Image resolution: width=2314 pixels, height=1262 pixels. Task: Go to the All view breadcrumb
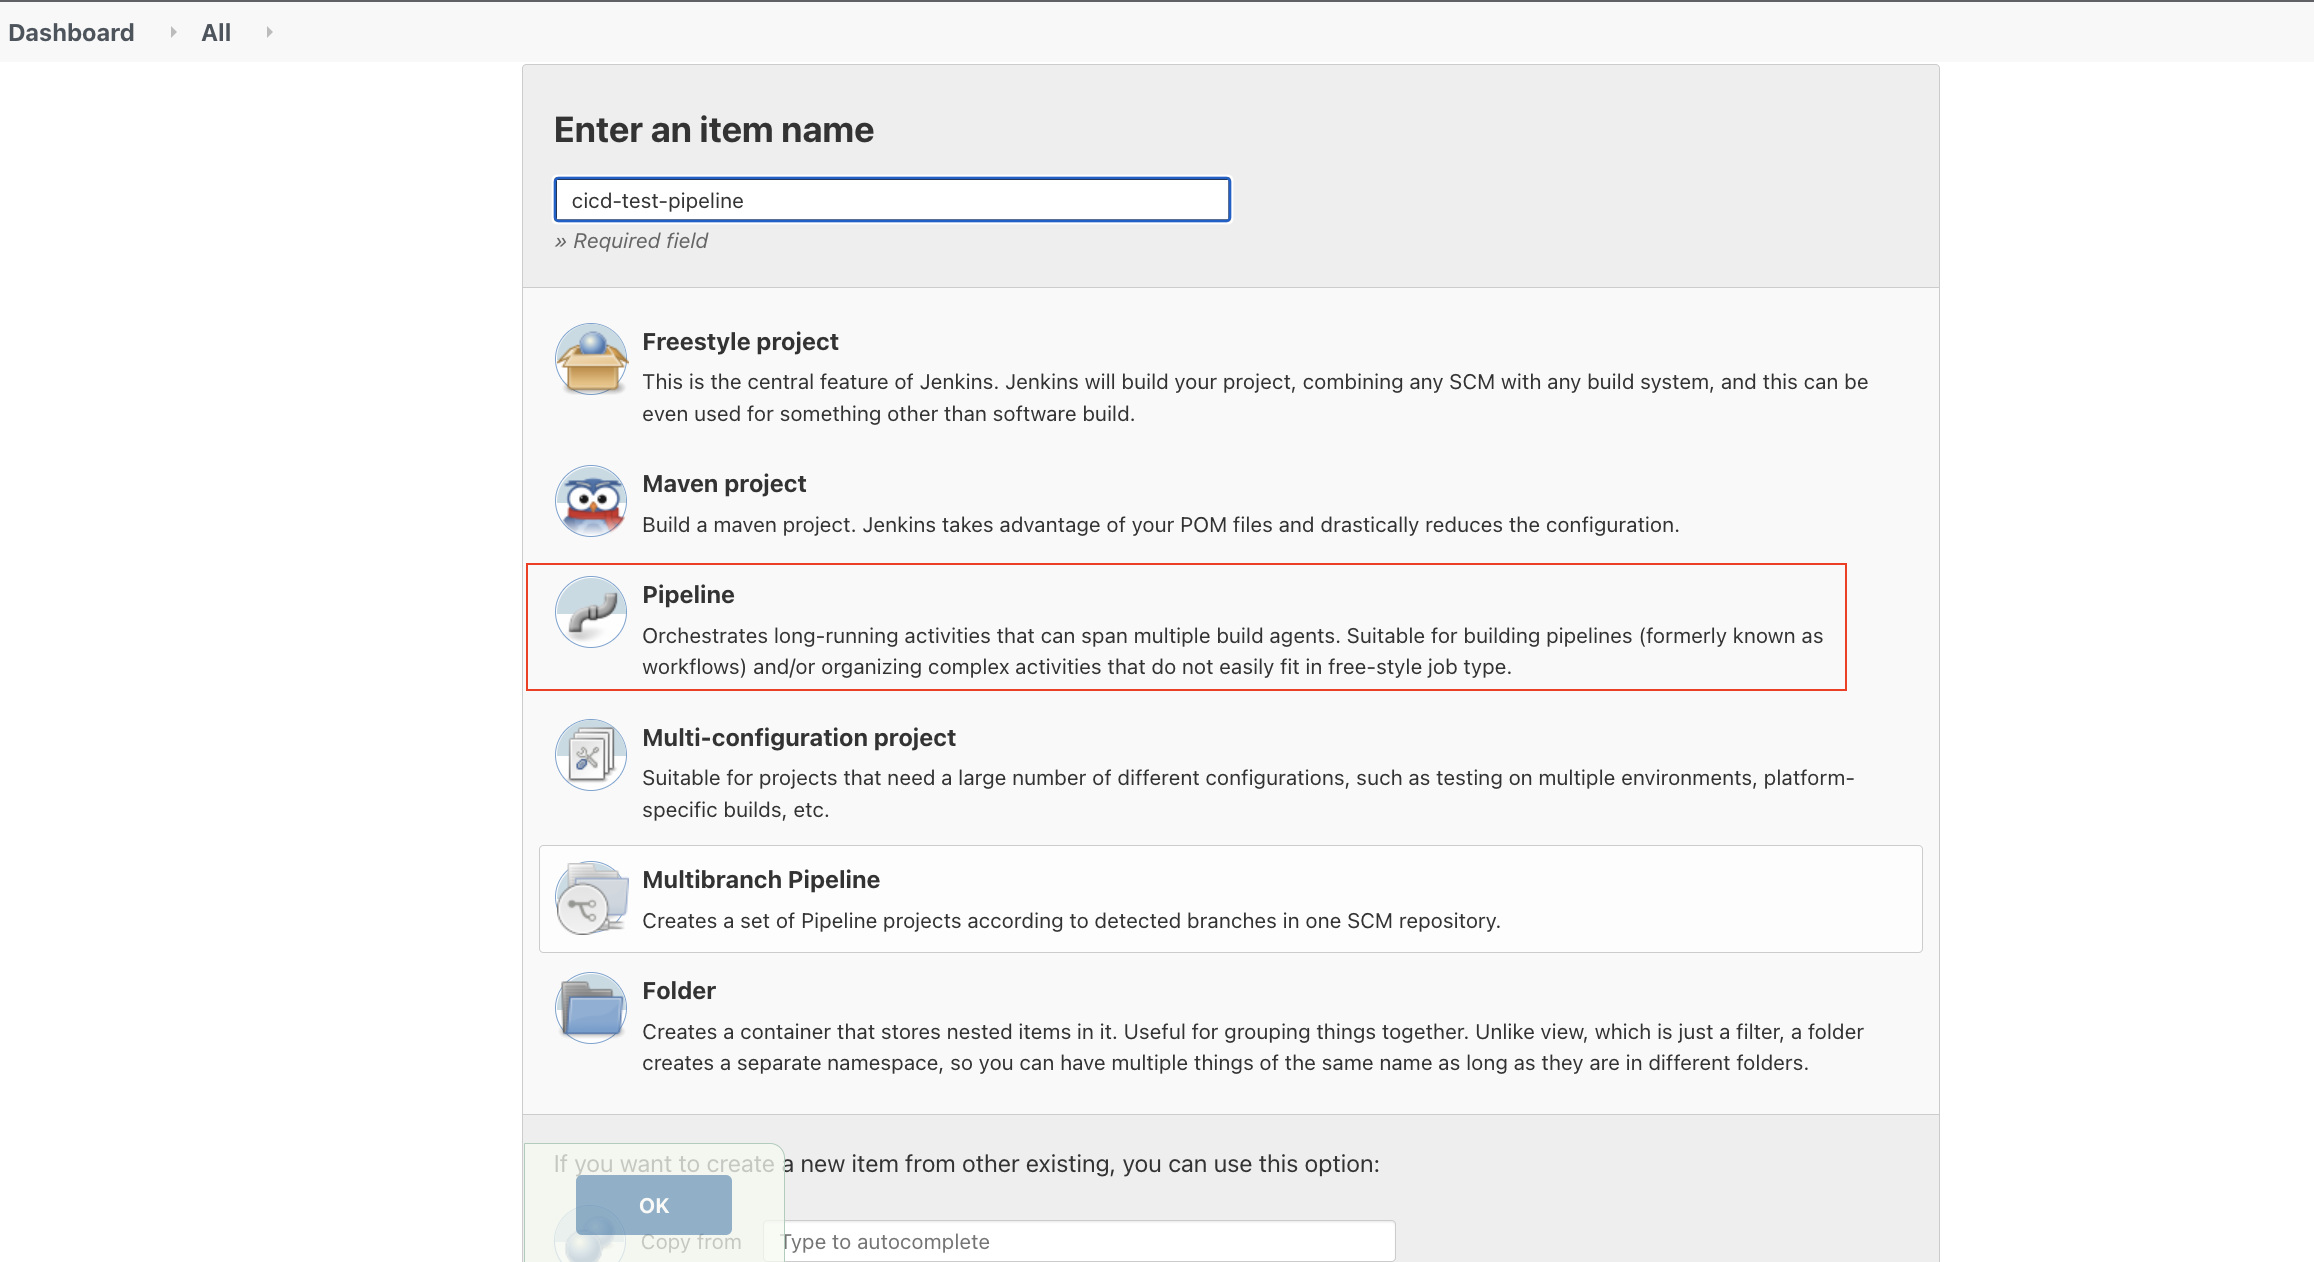216,32
